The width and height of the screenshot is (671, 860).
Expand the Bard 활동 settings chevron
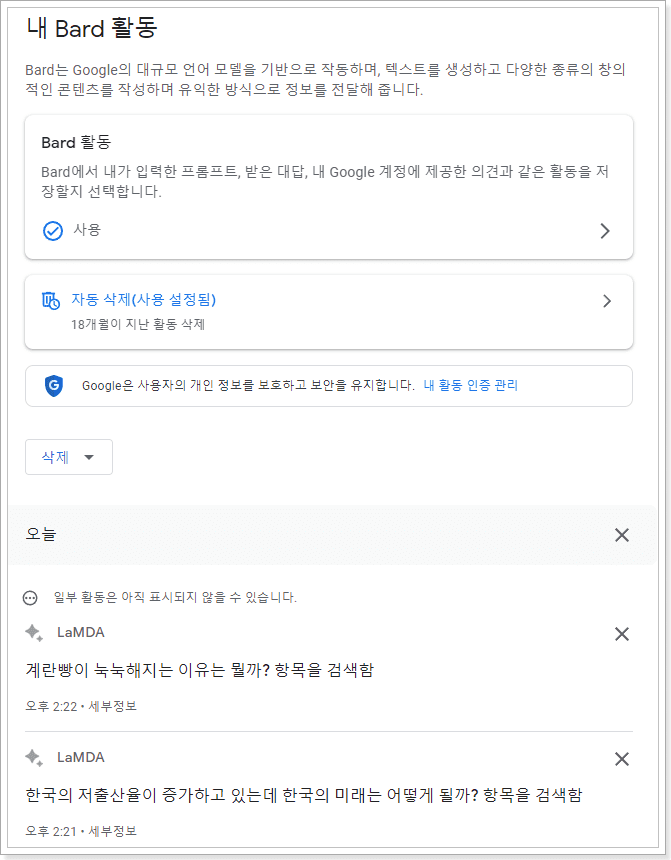tap(604, 229)
